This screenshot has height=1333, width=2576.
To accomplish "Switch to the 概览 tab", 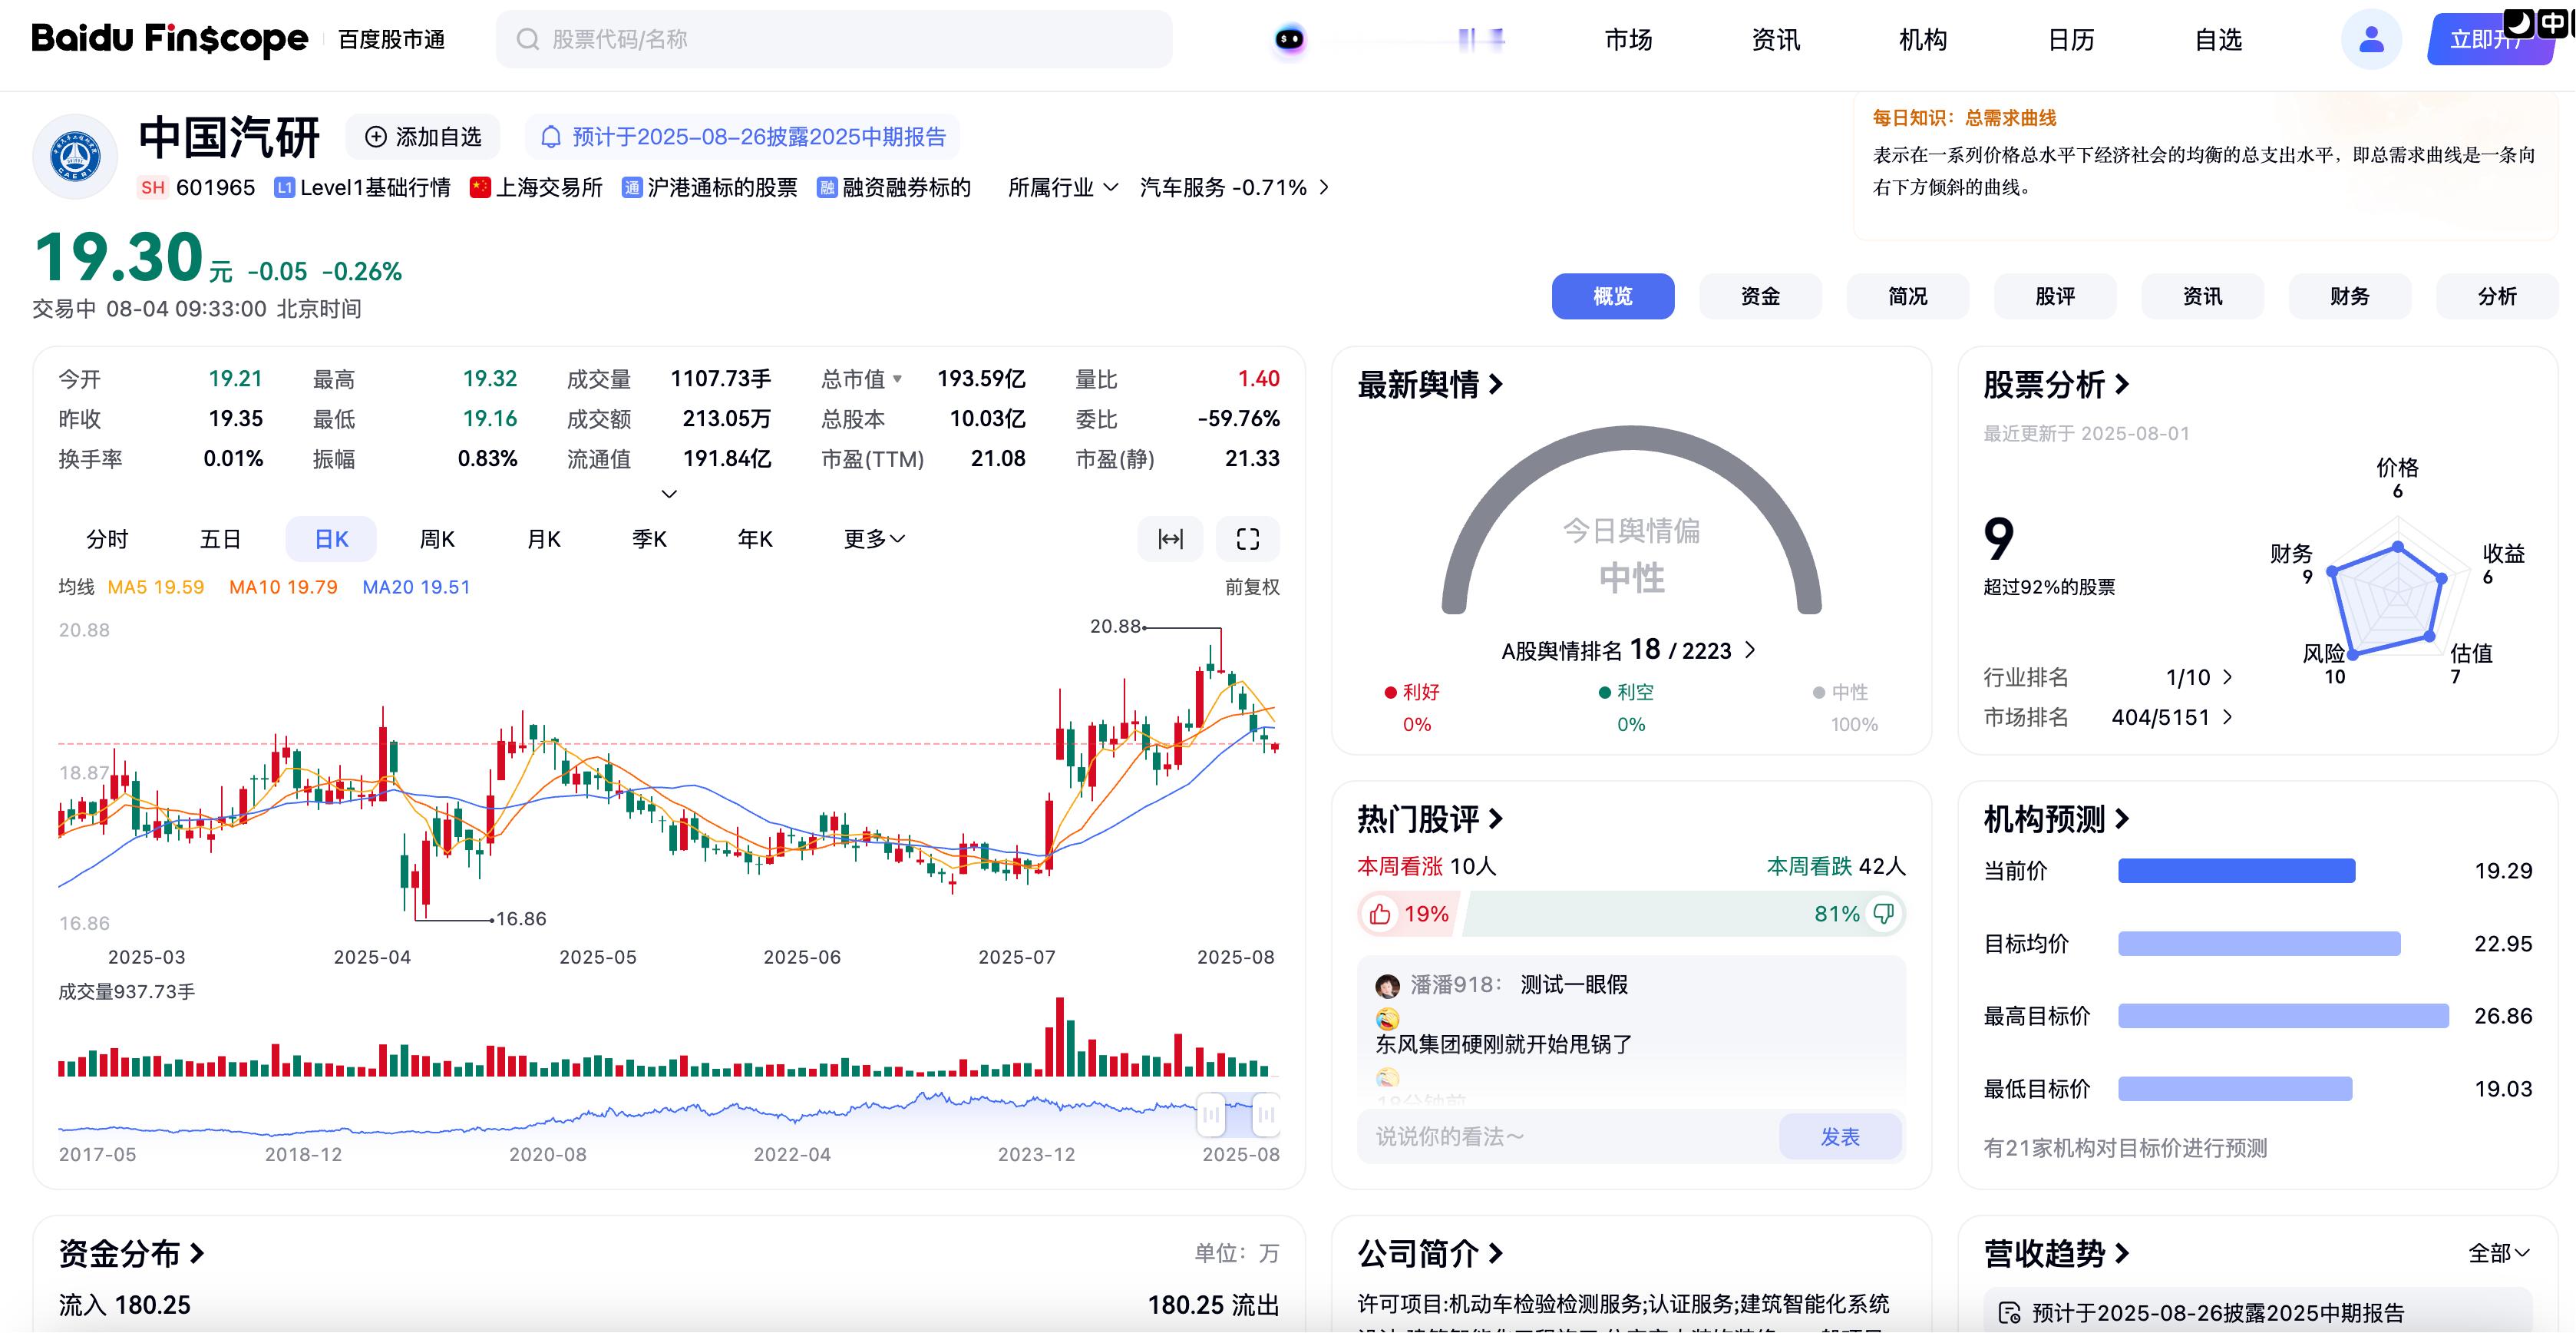I will pos(1613,296).
